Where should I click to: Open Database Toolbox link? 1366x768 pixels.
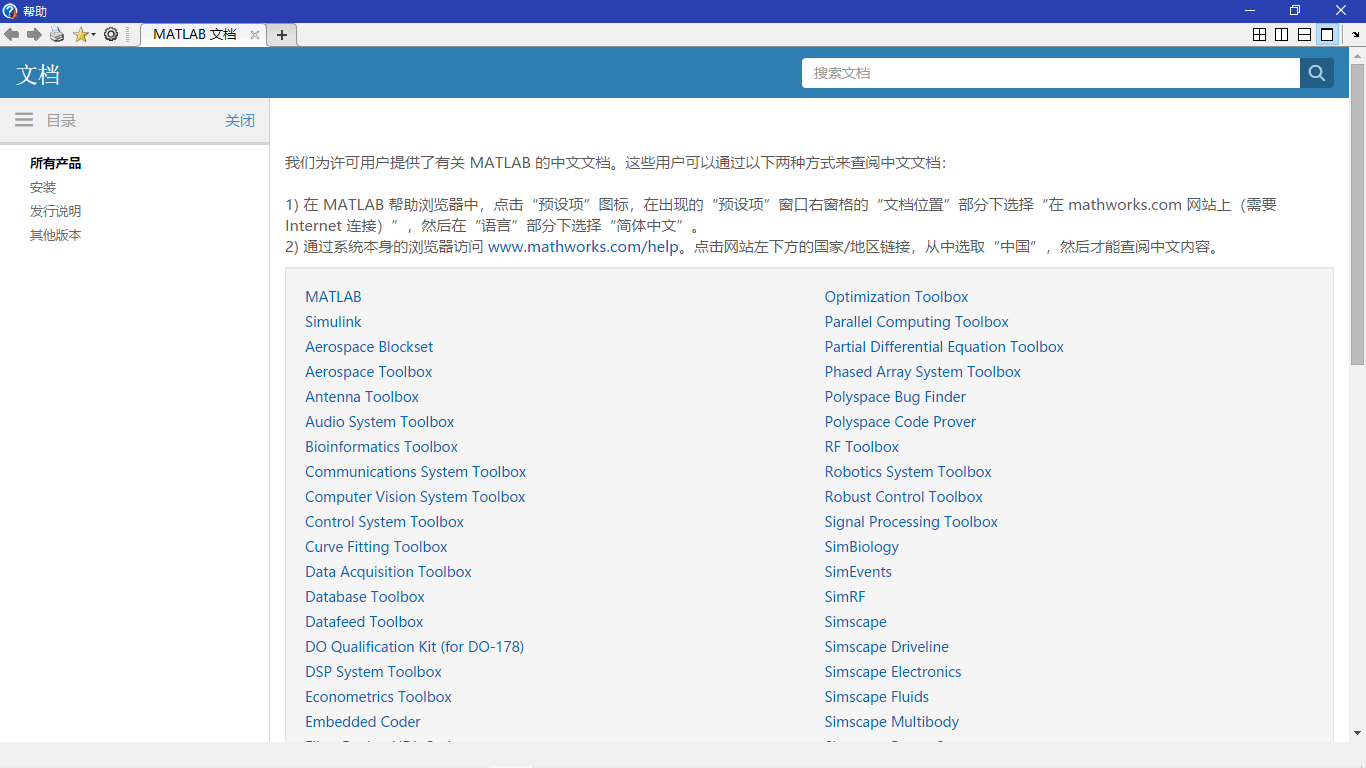(365, 597)
